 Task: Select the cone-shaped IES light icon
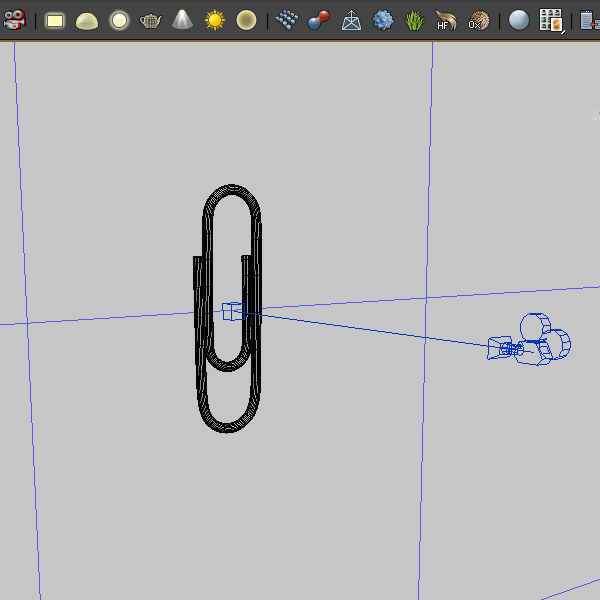[x=182, y=20]
